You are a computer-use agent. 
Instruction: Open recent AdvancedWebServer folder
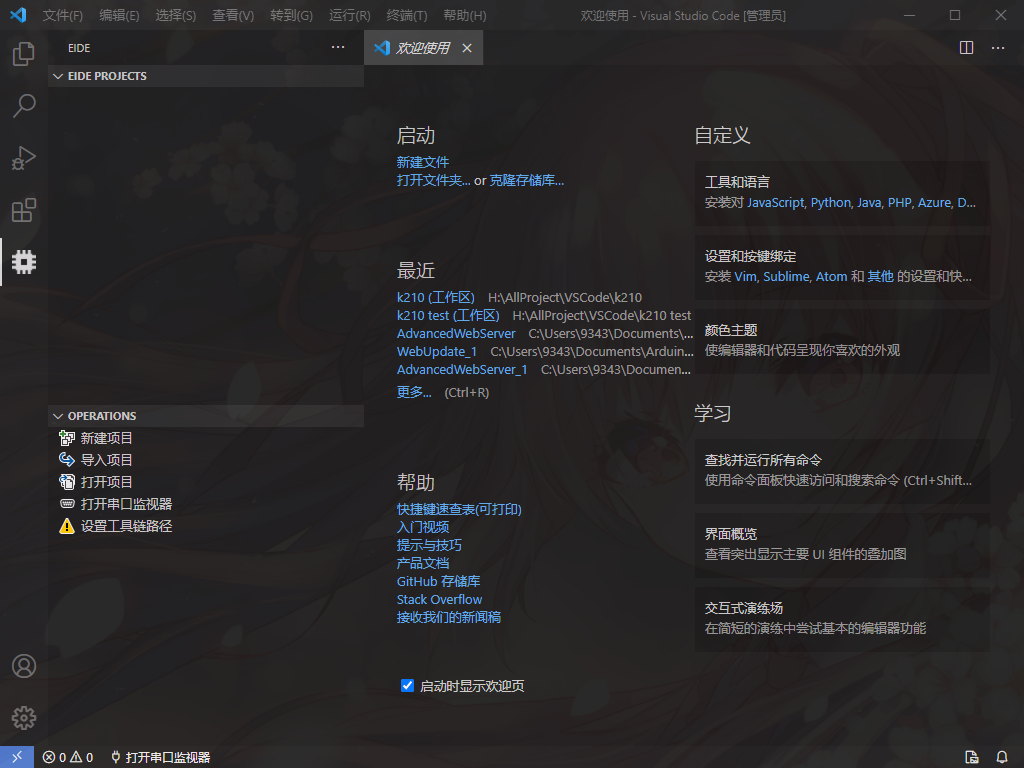tap(456, 334)
